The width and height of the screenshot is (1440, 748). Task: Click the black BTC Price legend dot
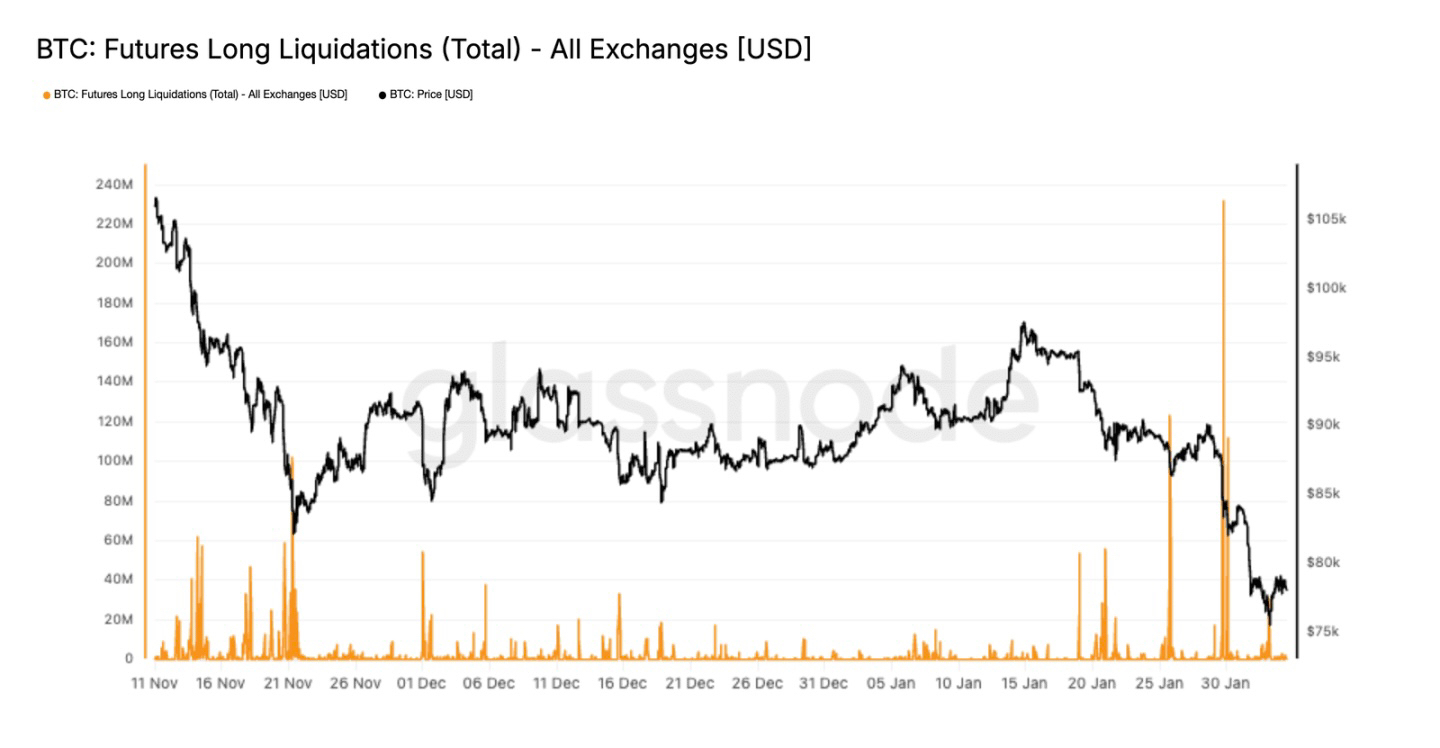pyautogui.click(x=382, y=95)
